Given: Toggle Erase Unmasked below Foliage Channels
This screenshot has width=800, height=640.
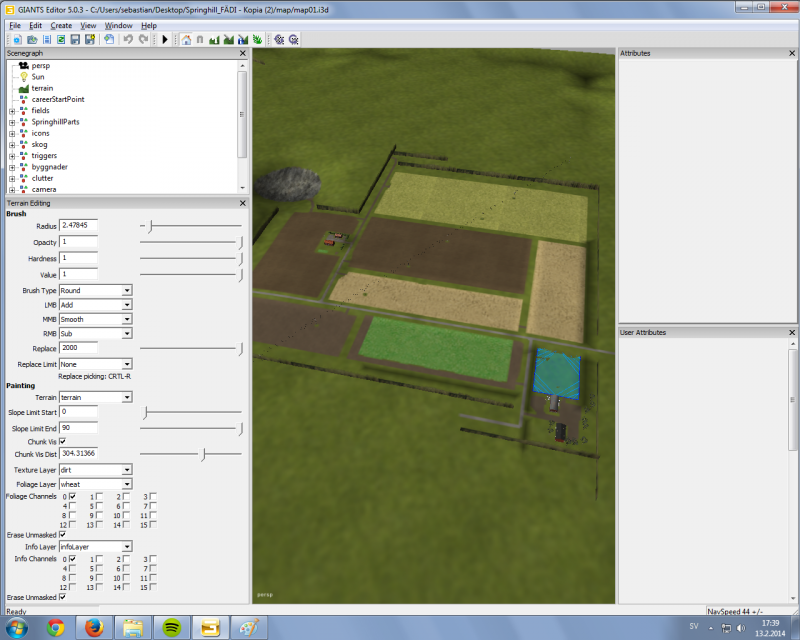Looking at the screenshot, I should pyautogui.click(x=62, y=534).
